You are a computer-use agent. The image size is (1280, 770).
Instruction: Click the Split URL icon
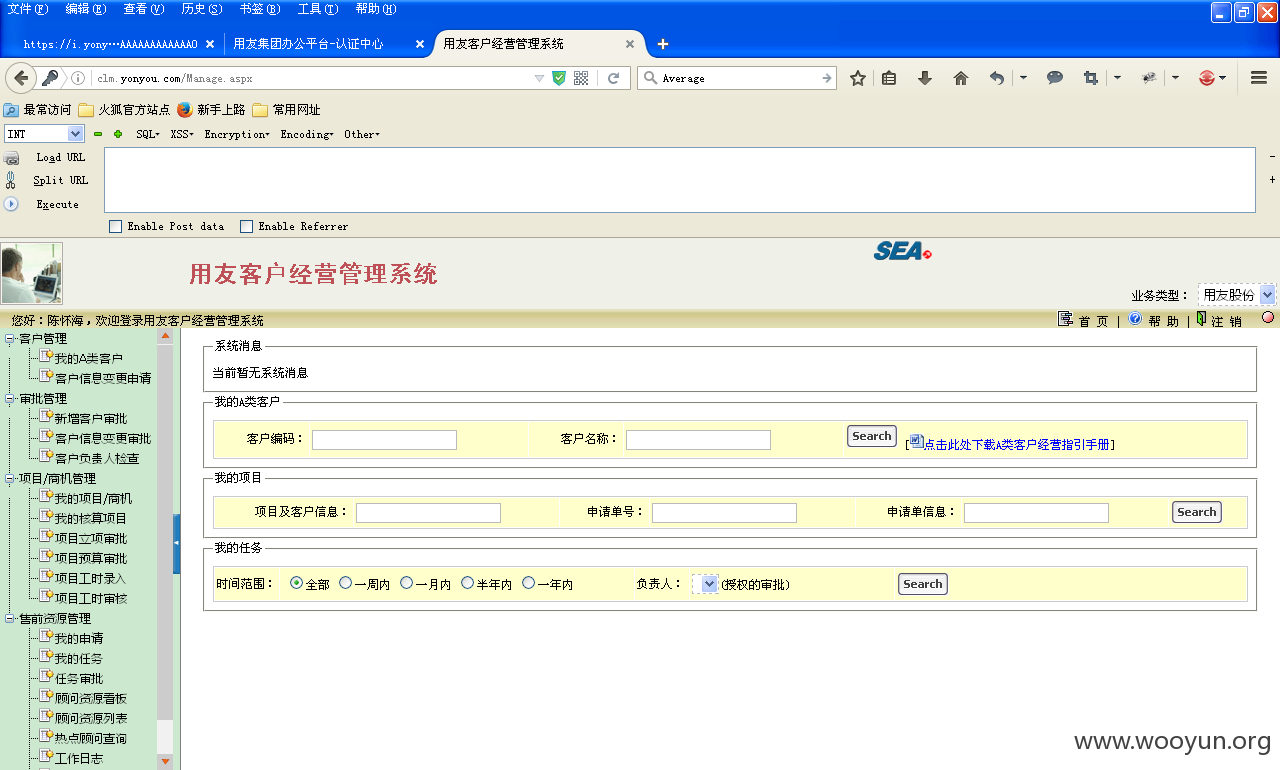coord(11,181)
